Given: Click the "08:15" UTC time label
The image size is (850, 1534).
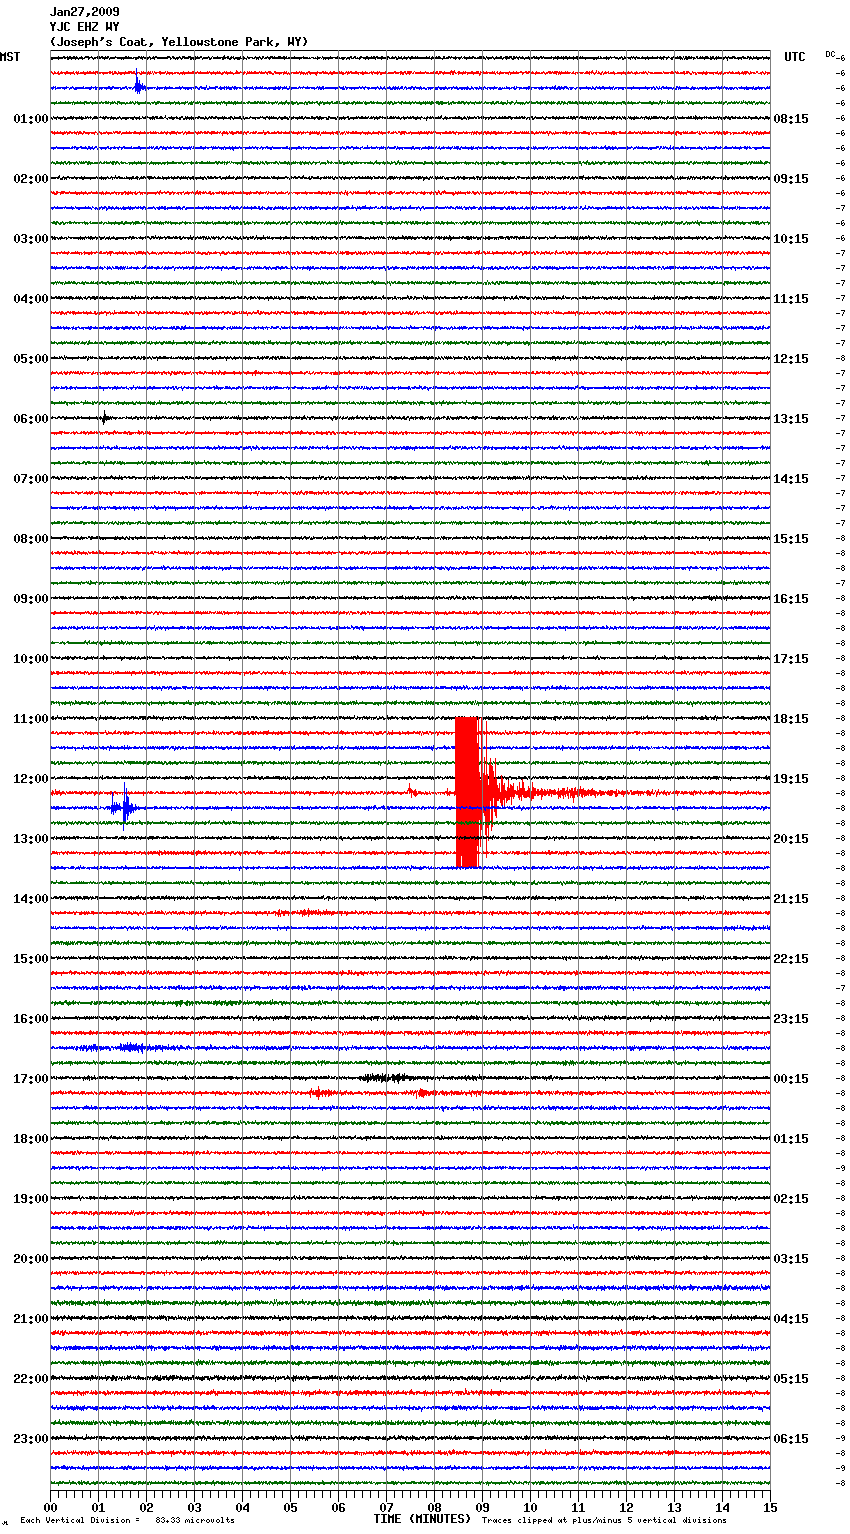Looking at the screenshot, I should [x=791, y=119].
